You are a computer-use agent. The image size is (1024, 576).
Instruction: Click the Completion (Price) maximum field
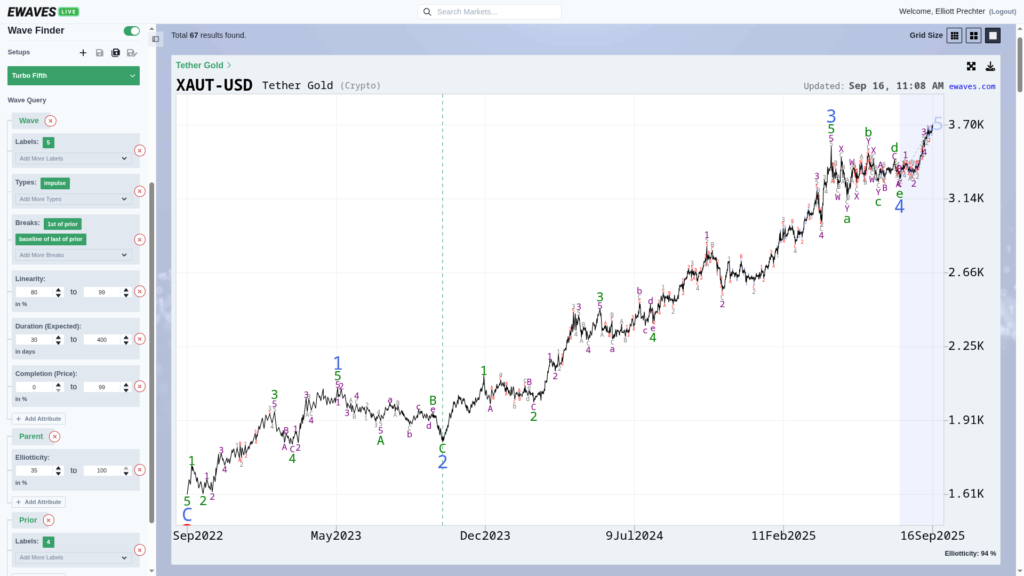coord(102,387)
